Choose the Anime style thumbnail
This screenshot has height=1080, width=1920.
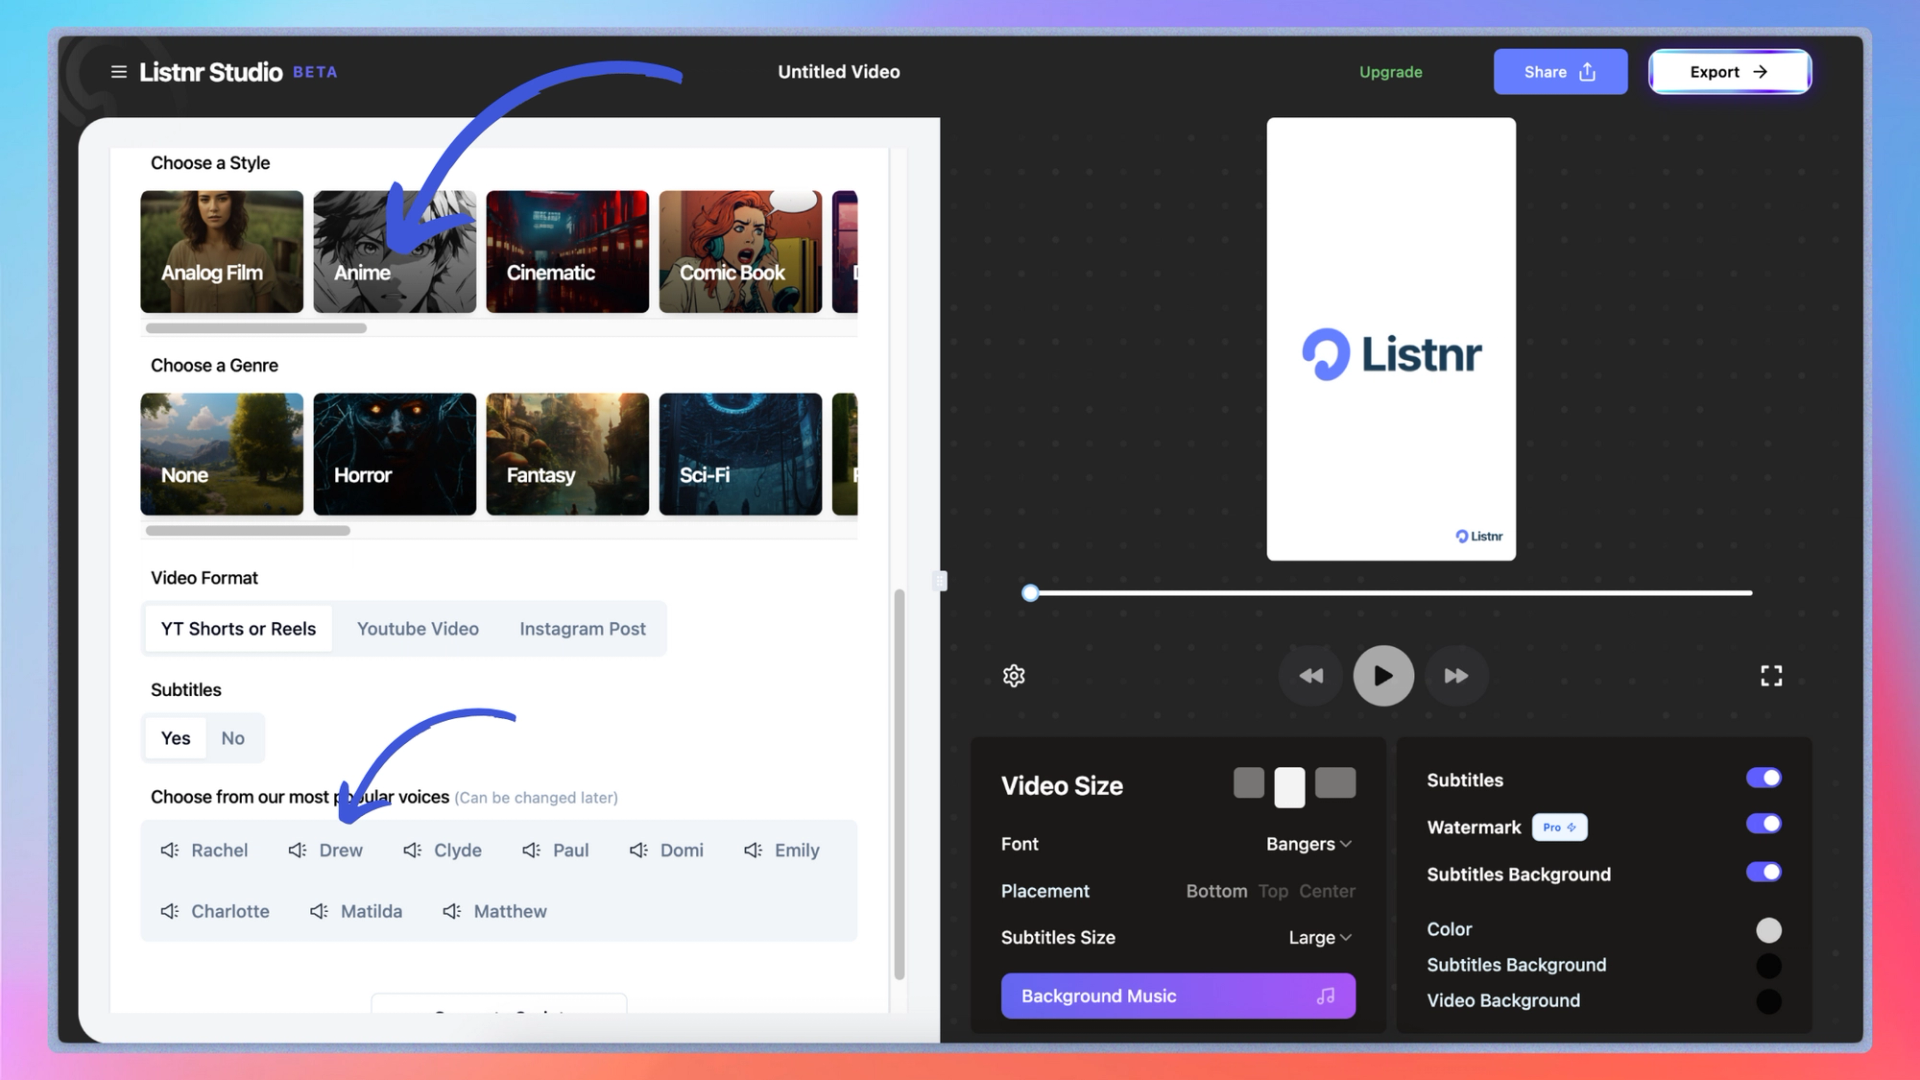point(394,252)
